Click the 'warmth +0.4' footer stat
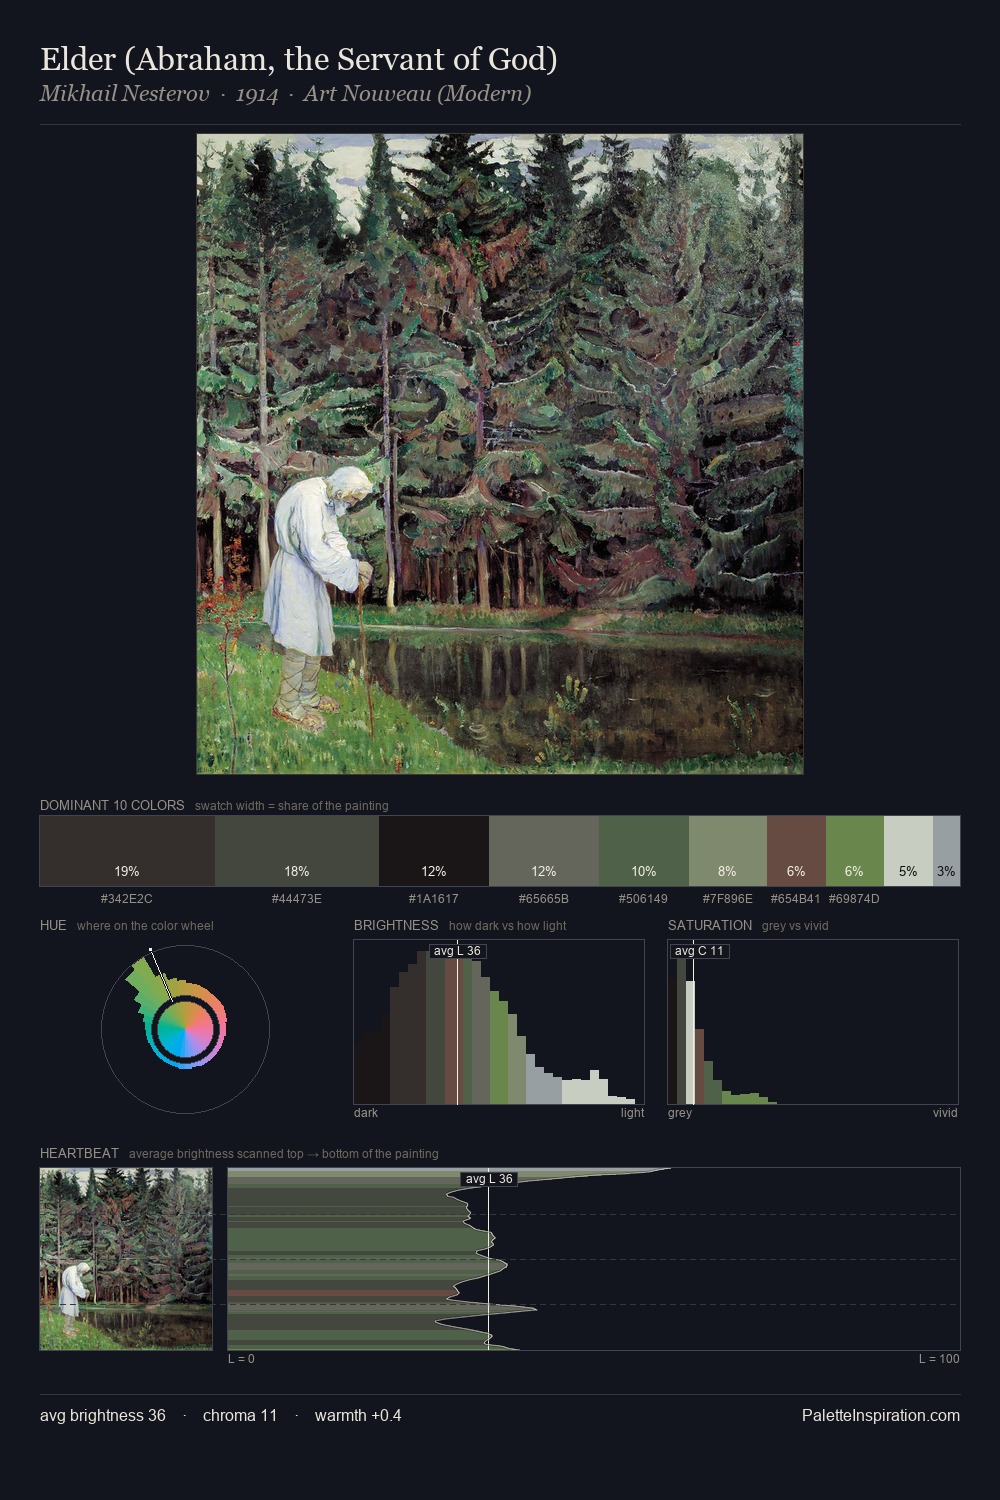This screenshot has width=1000, height=1500. click(358, 1415)
